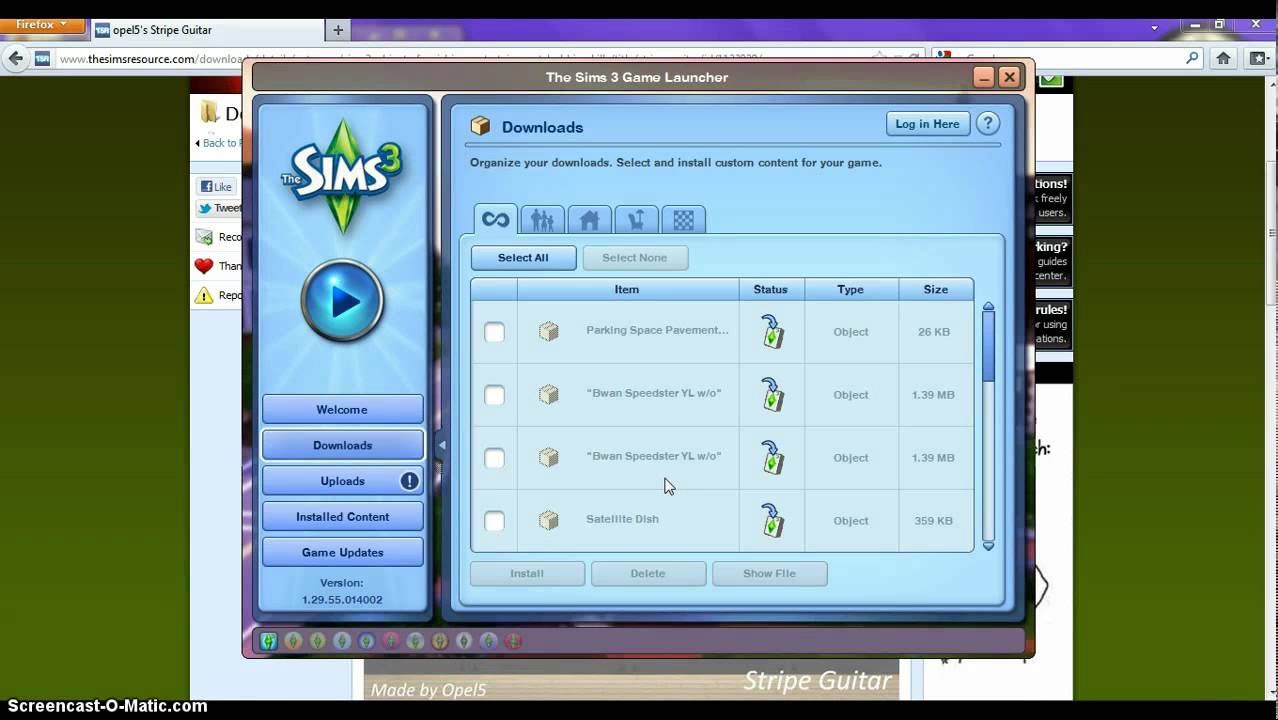Click the "359 KB" size value
Screen dimensions: 1278x720
933,521
